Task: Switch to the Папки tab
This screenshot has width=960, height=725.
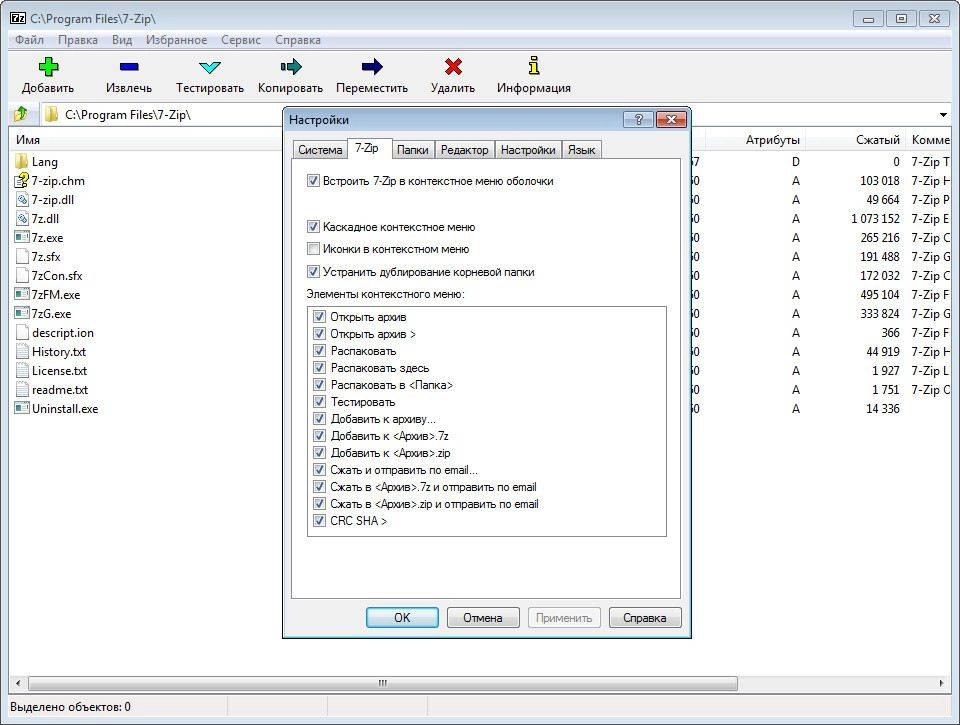Action: click(412, 150)
